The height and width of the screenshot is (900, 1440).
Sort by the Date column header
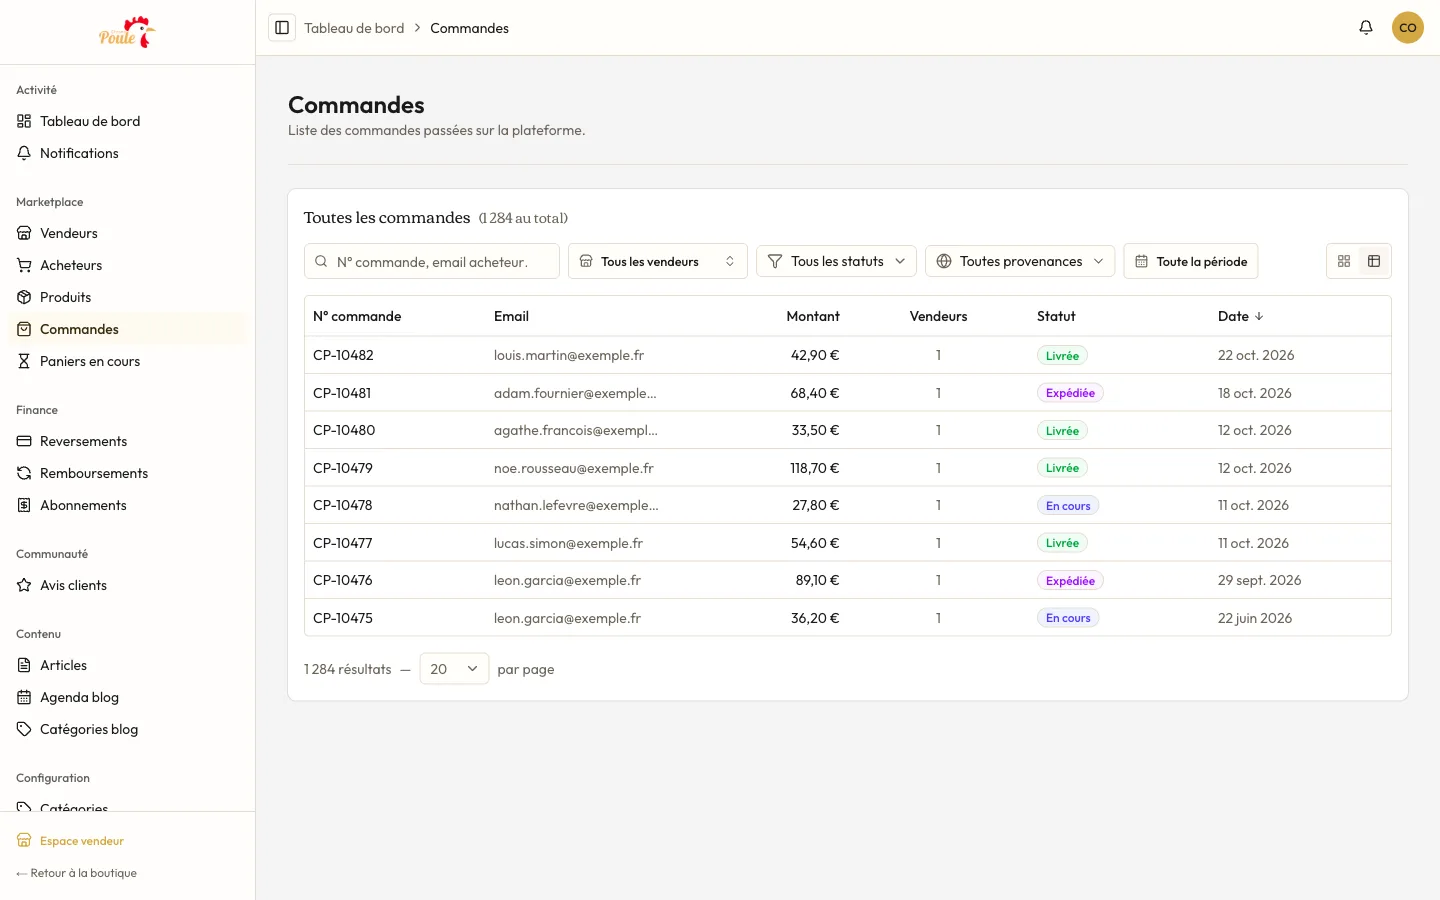tap(1240, 316)
